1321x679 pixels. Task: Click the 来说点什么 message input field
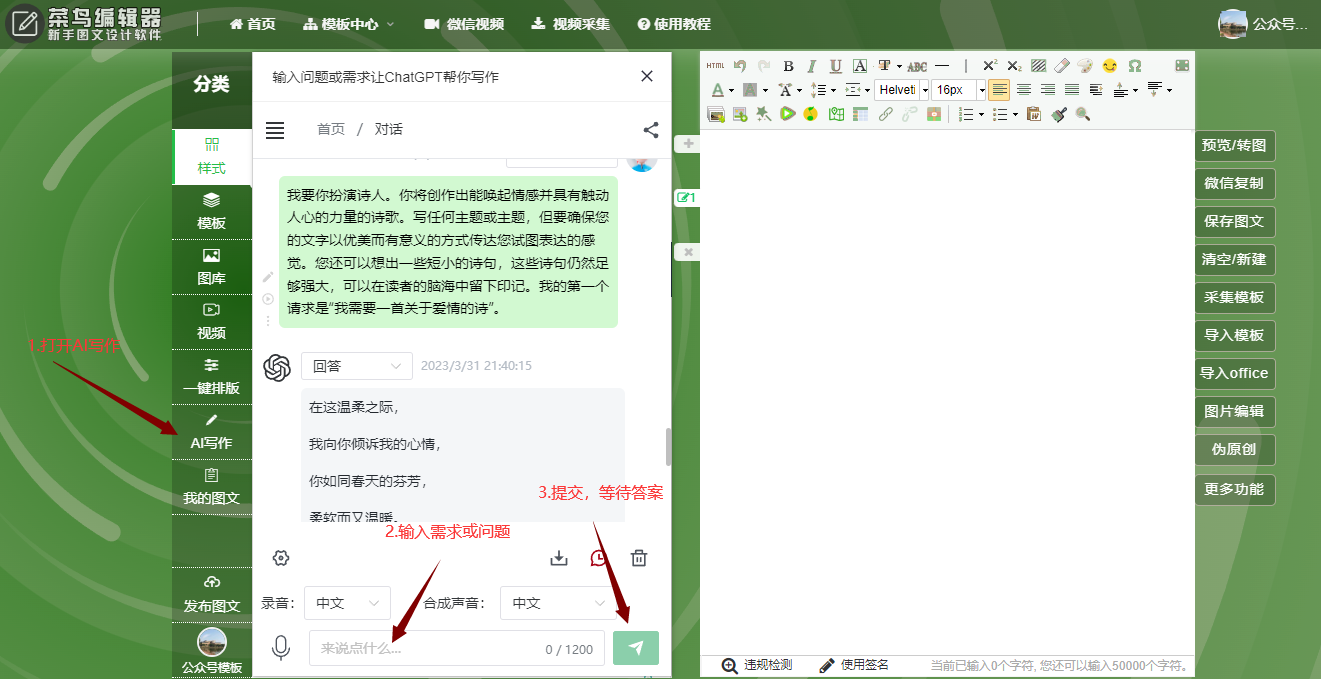(457, 648)
